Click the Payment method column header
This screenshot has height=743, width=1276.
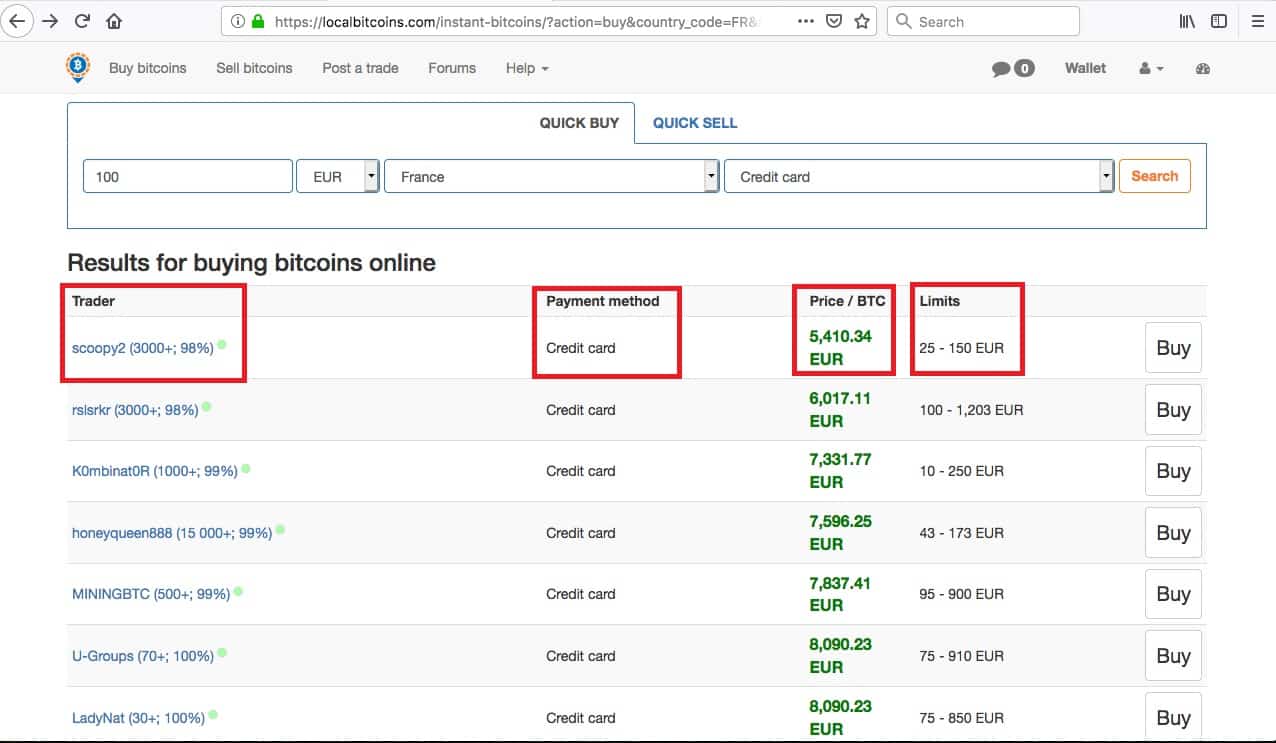click(603, 301)
